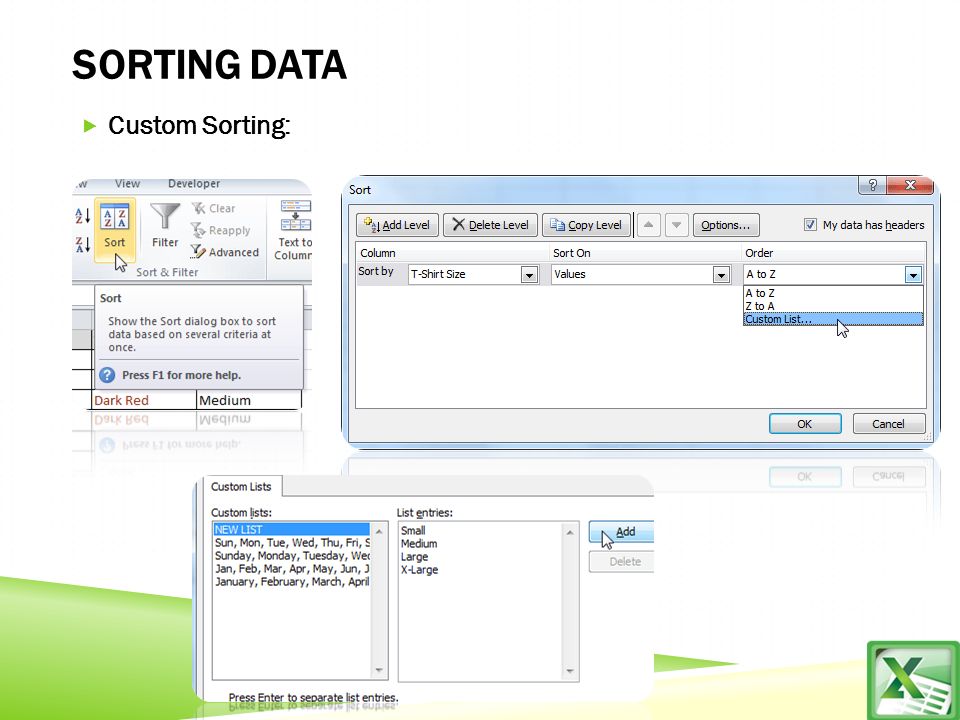Choose Custom List from the order list
Image resolution: width=960 pixels, height=720 pixels.
(x=833, y=319)
